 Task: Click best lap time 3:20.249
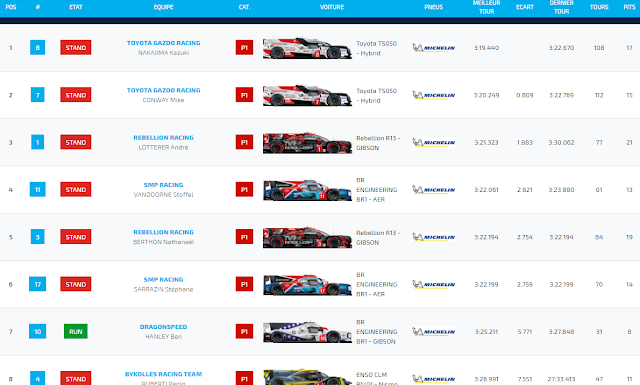[x=486, y=95]
